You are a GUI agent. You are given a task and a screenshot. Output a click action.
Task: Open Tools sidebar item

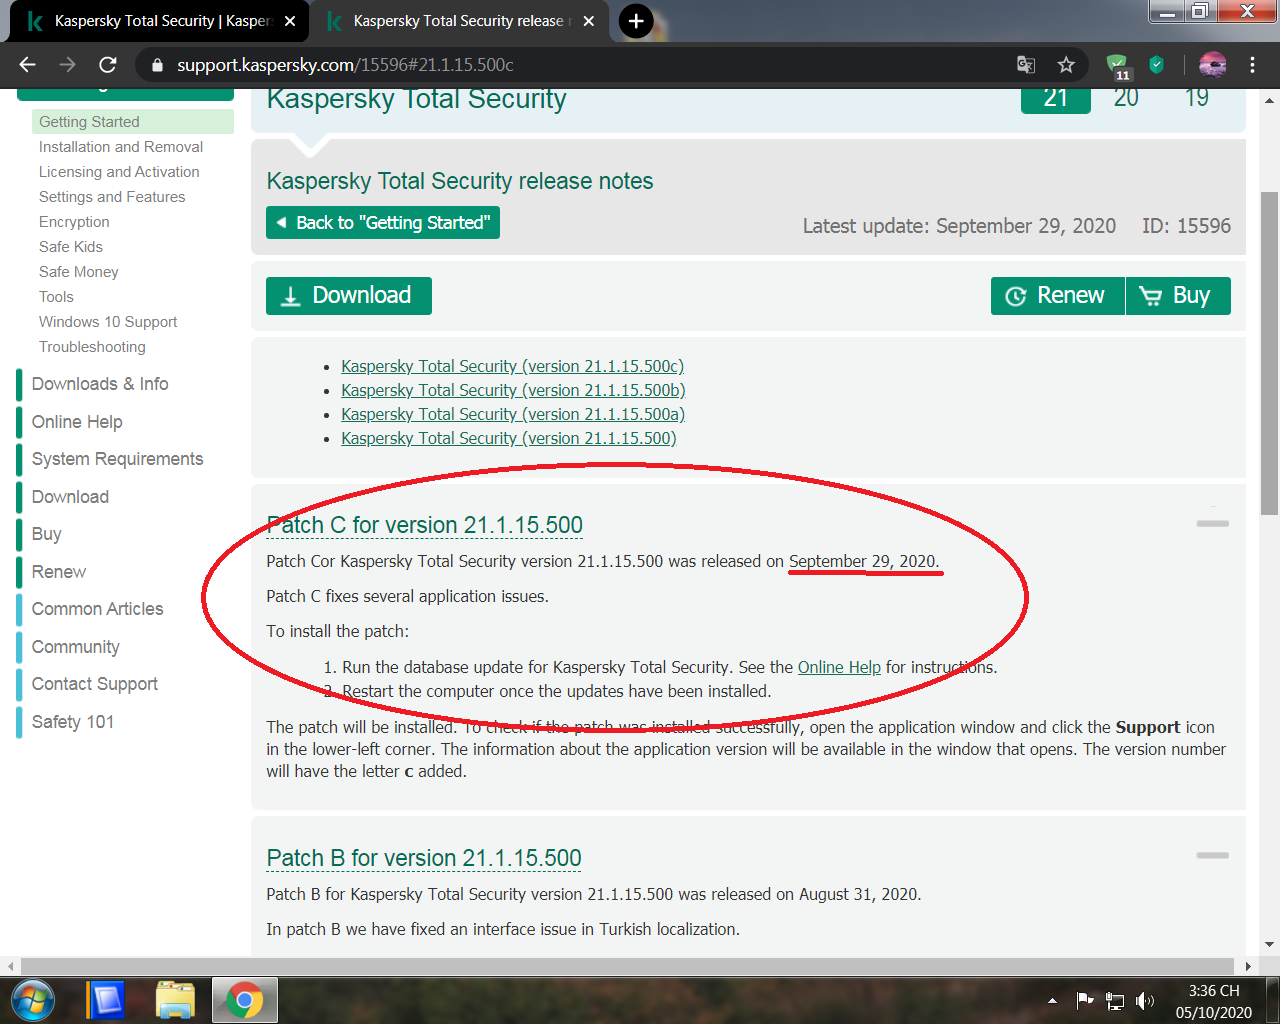point(56,297)
